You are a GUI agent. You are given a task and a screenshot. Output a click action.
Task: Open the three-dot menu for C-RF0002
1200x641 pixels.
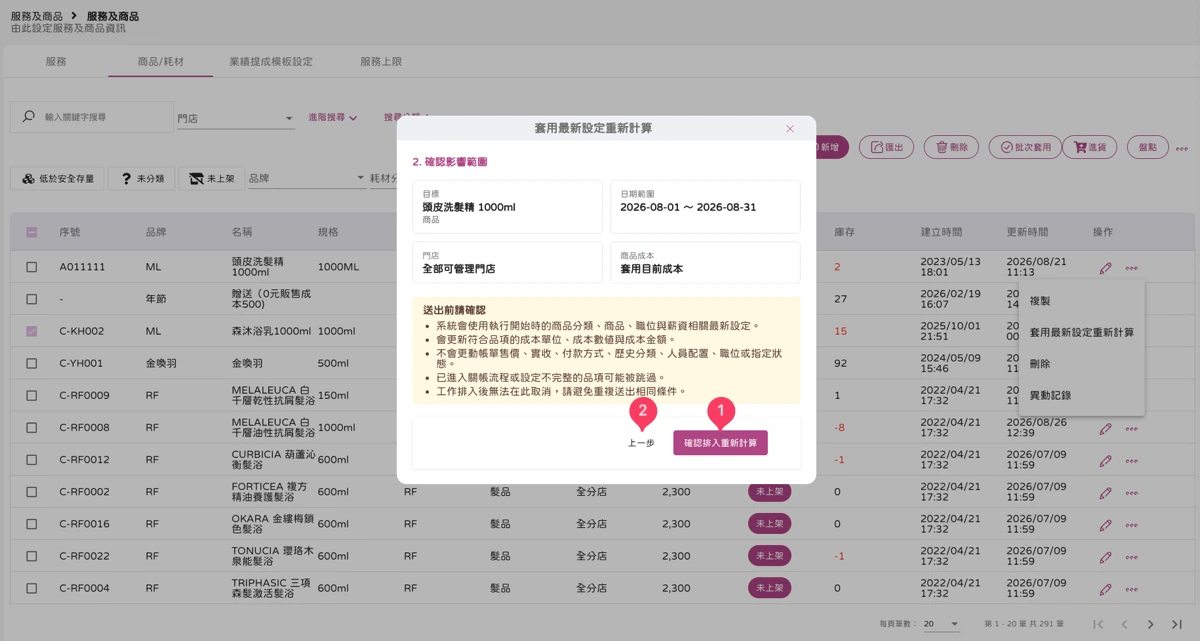[1131, 492]
